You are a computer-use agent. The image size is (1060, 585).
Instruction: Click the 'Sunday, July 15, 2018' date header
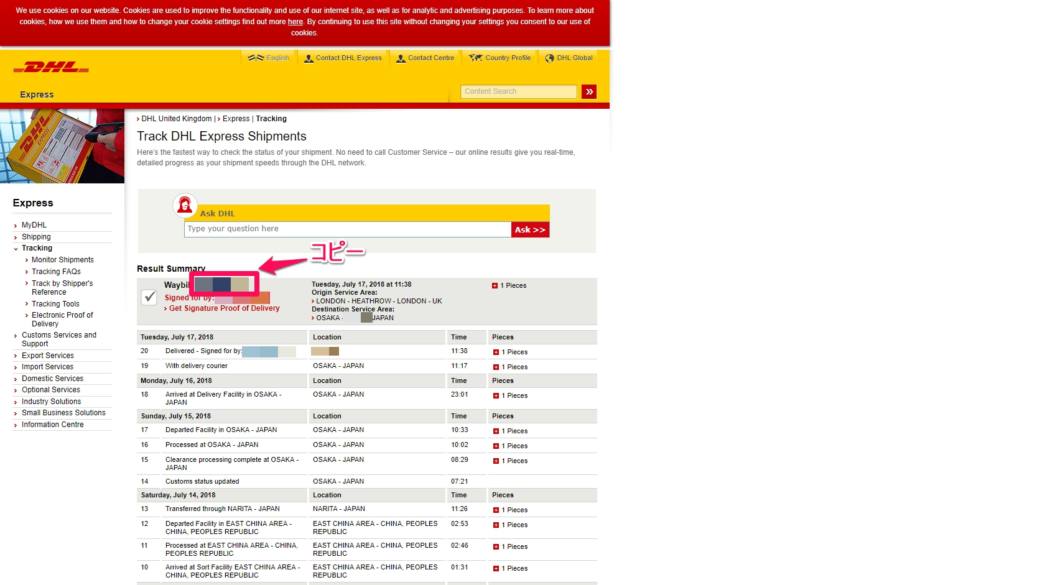point(176,416)
